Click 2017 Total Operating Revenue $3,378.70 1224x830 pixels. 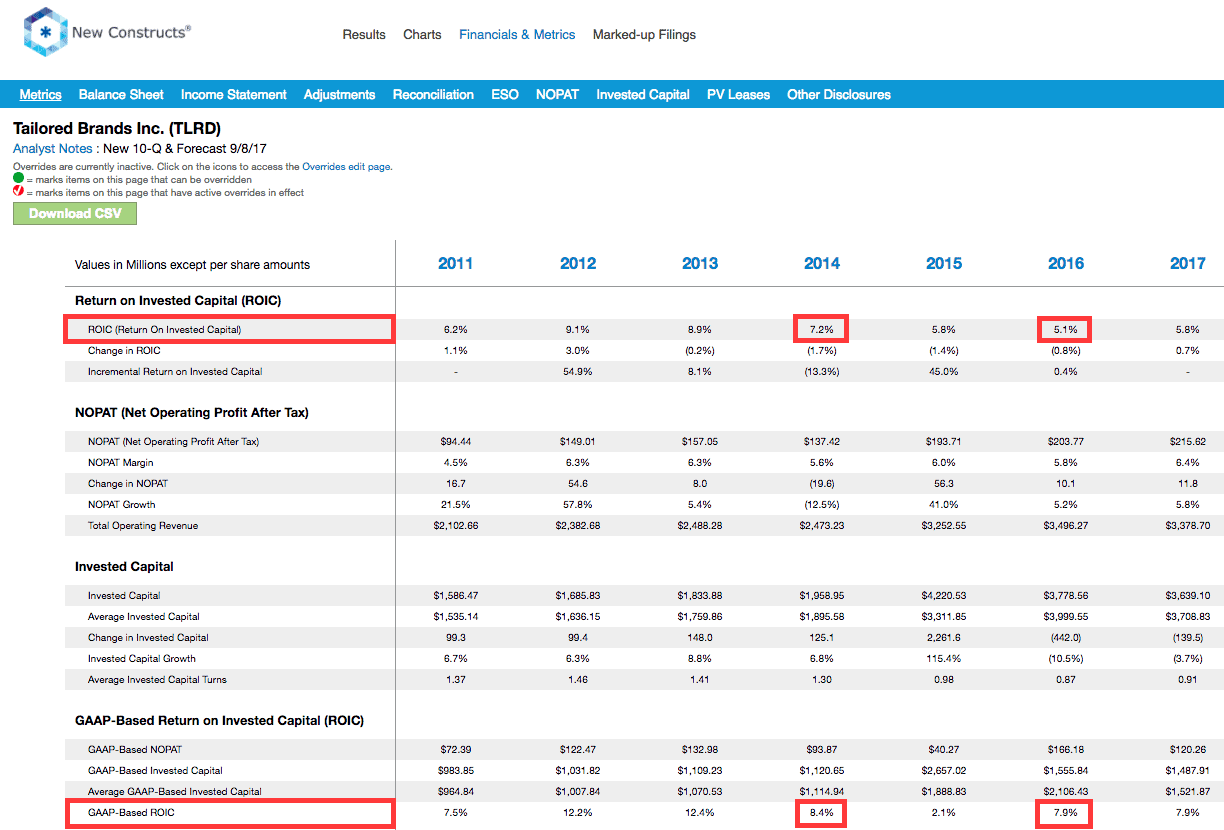1188,525
